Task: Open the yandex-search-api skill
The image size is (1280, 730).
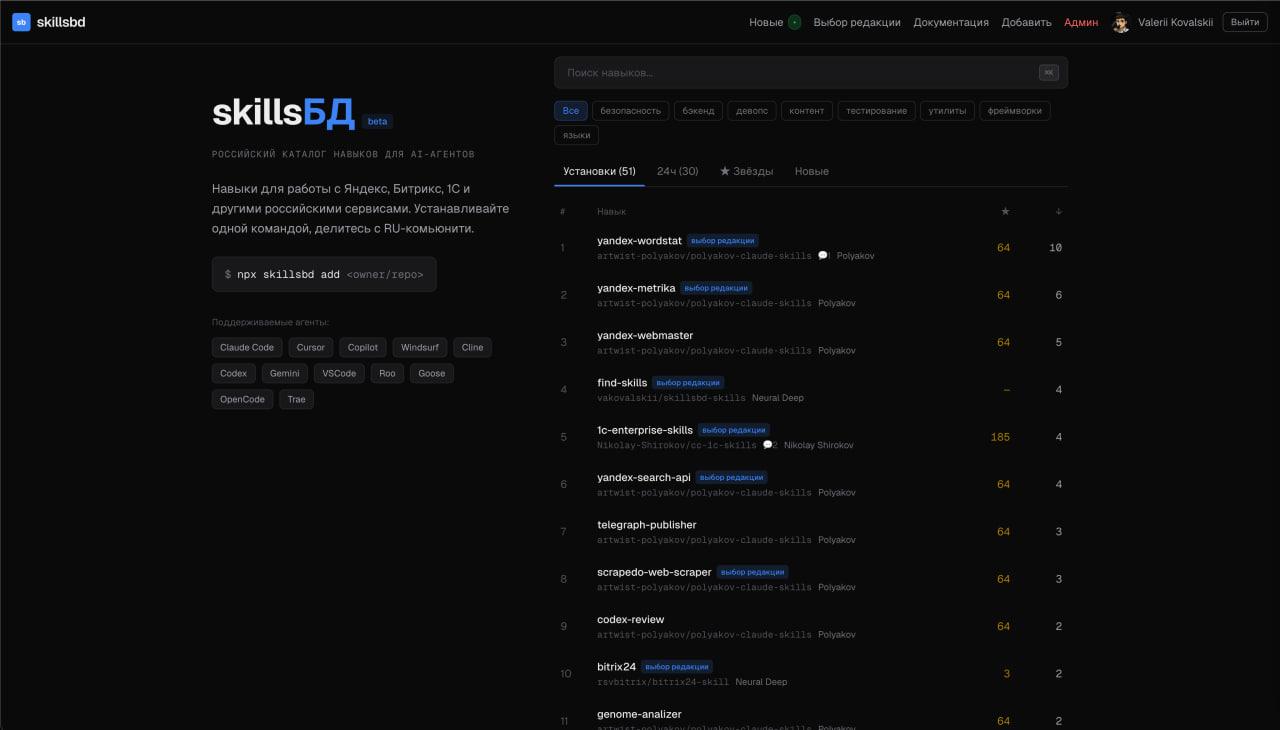Action: [x=644, y=477]
